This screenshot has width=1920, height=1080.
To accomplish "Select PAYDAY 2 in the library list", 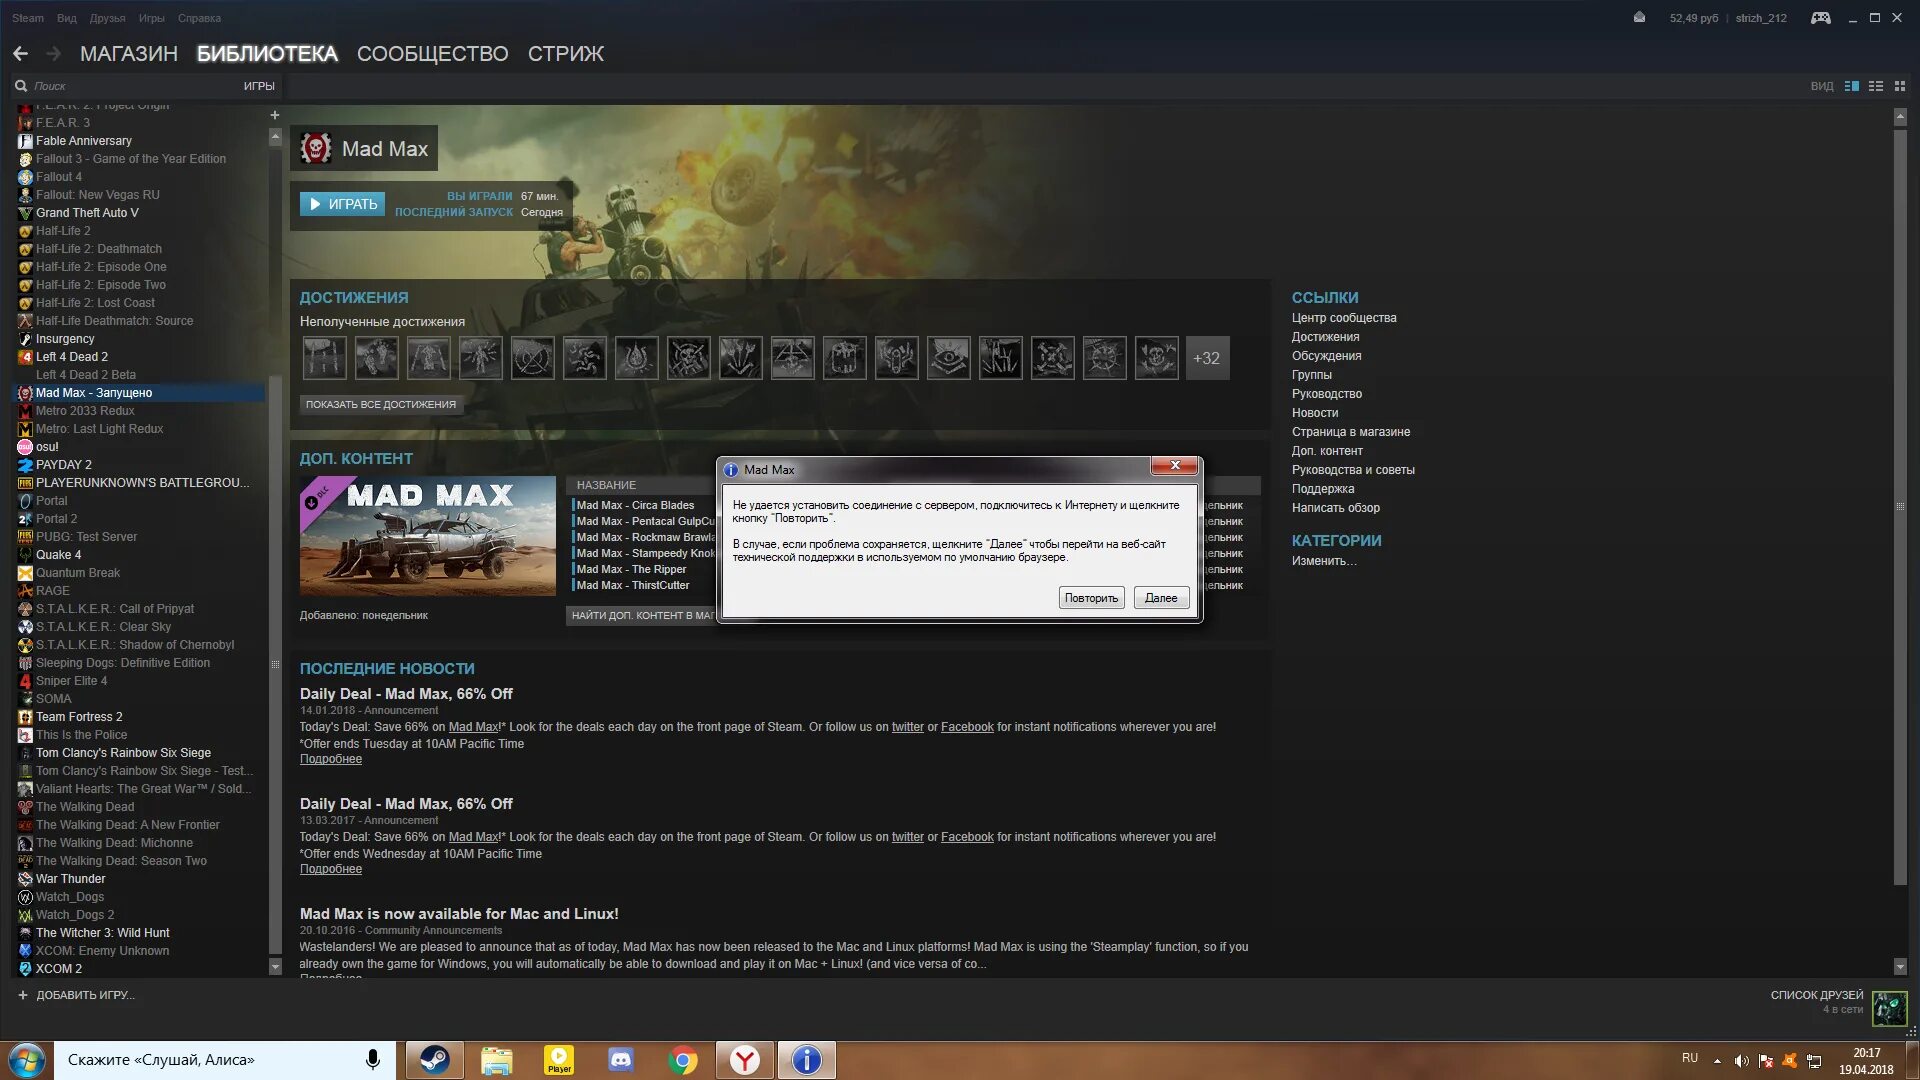I will (x=64, y=465).
